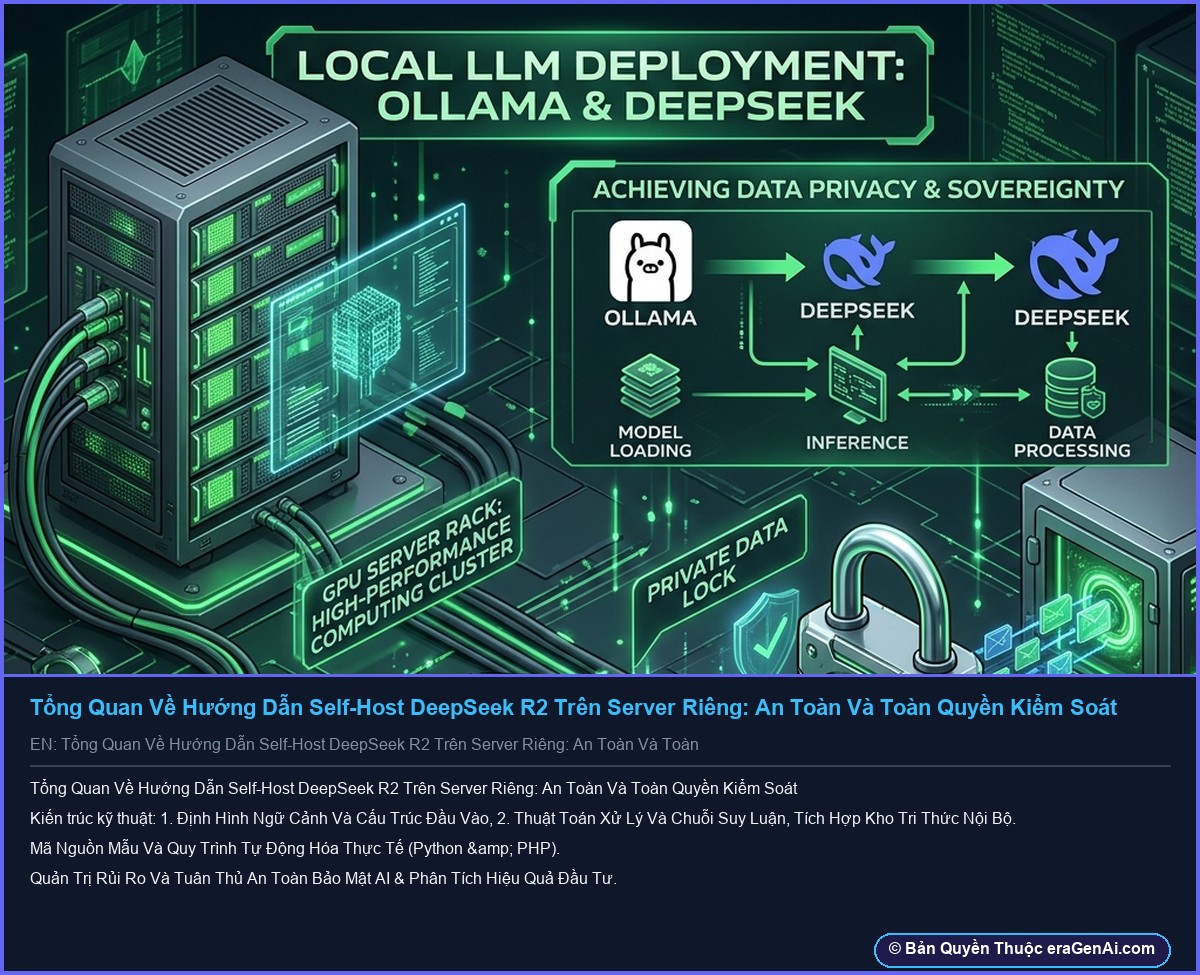Click the "OLLAMA" label under the llama logo
Viewport: 1200px width, 975px height.
650,319
